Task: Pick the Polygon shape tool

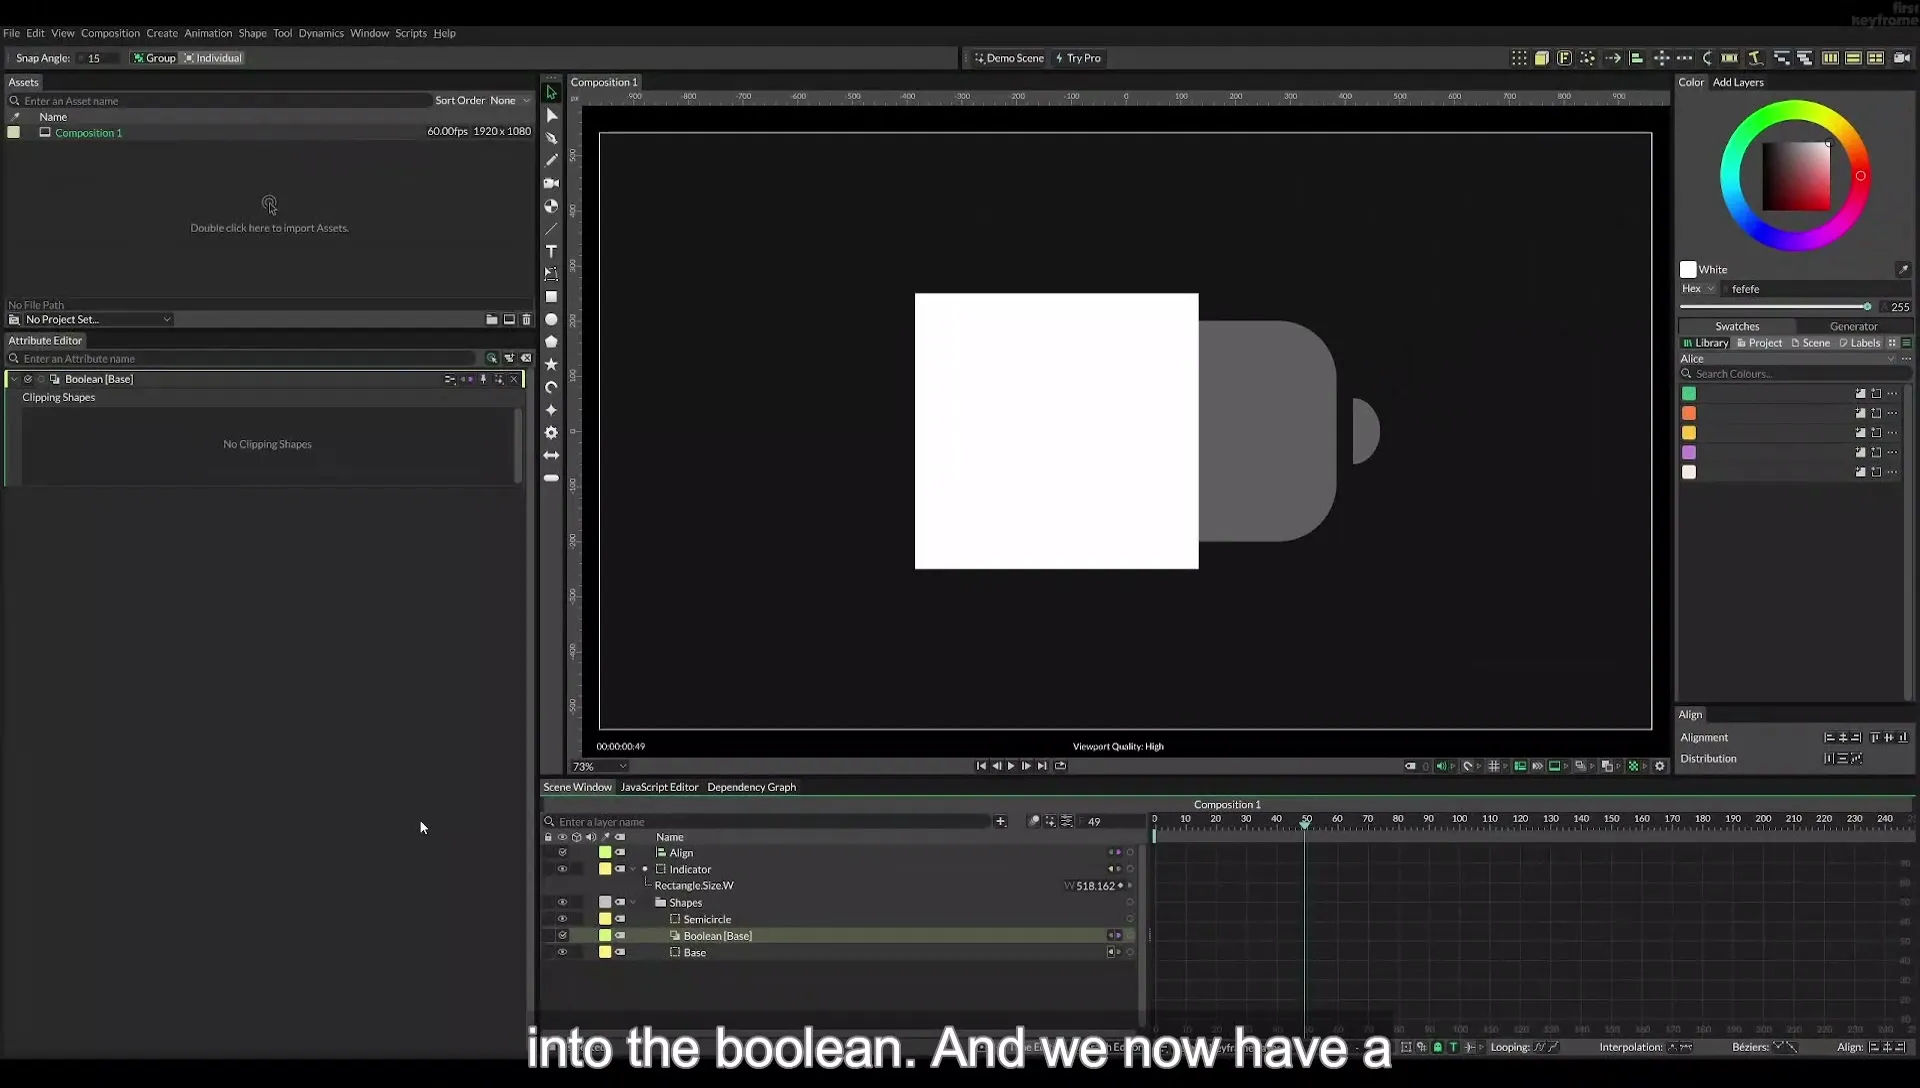Action: pyautogui.click(x=551, y=342)
